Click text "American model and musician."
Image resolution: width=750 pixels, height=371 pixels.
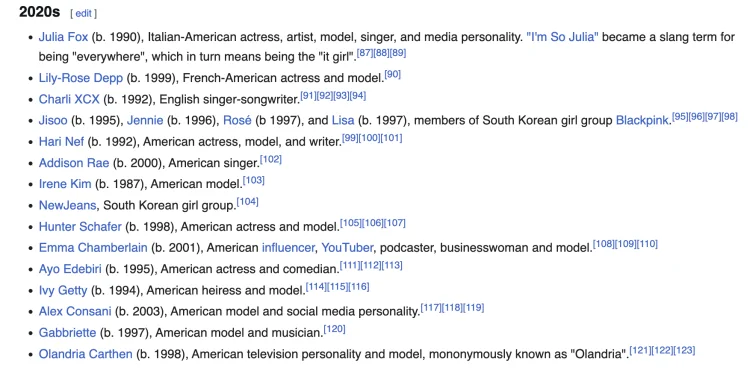coord(240,332)
